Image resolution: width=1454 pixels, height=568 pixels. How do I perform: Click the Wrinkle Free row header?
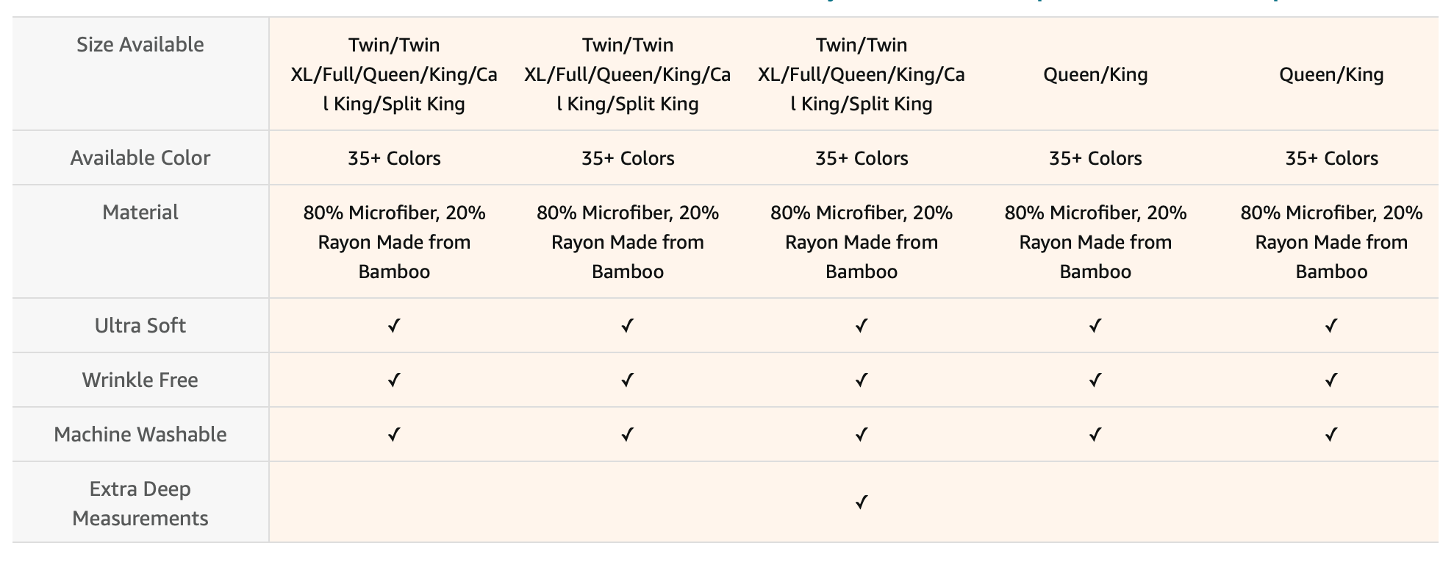[140, 380]
